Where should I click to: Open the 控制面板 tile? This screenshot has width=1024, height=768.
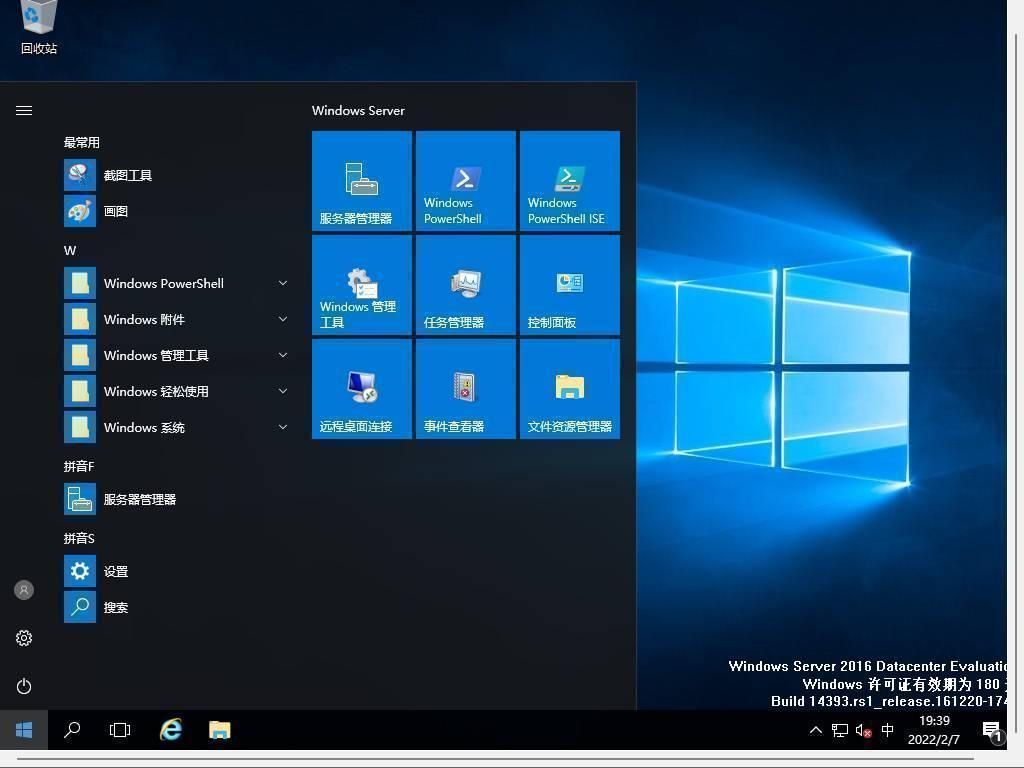569,285
